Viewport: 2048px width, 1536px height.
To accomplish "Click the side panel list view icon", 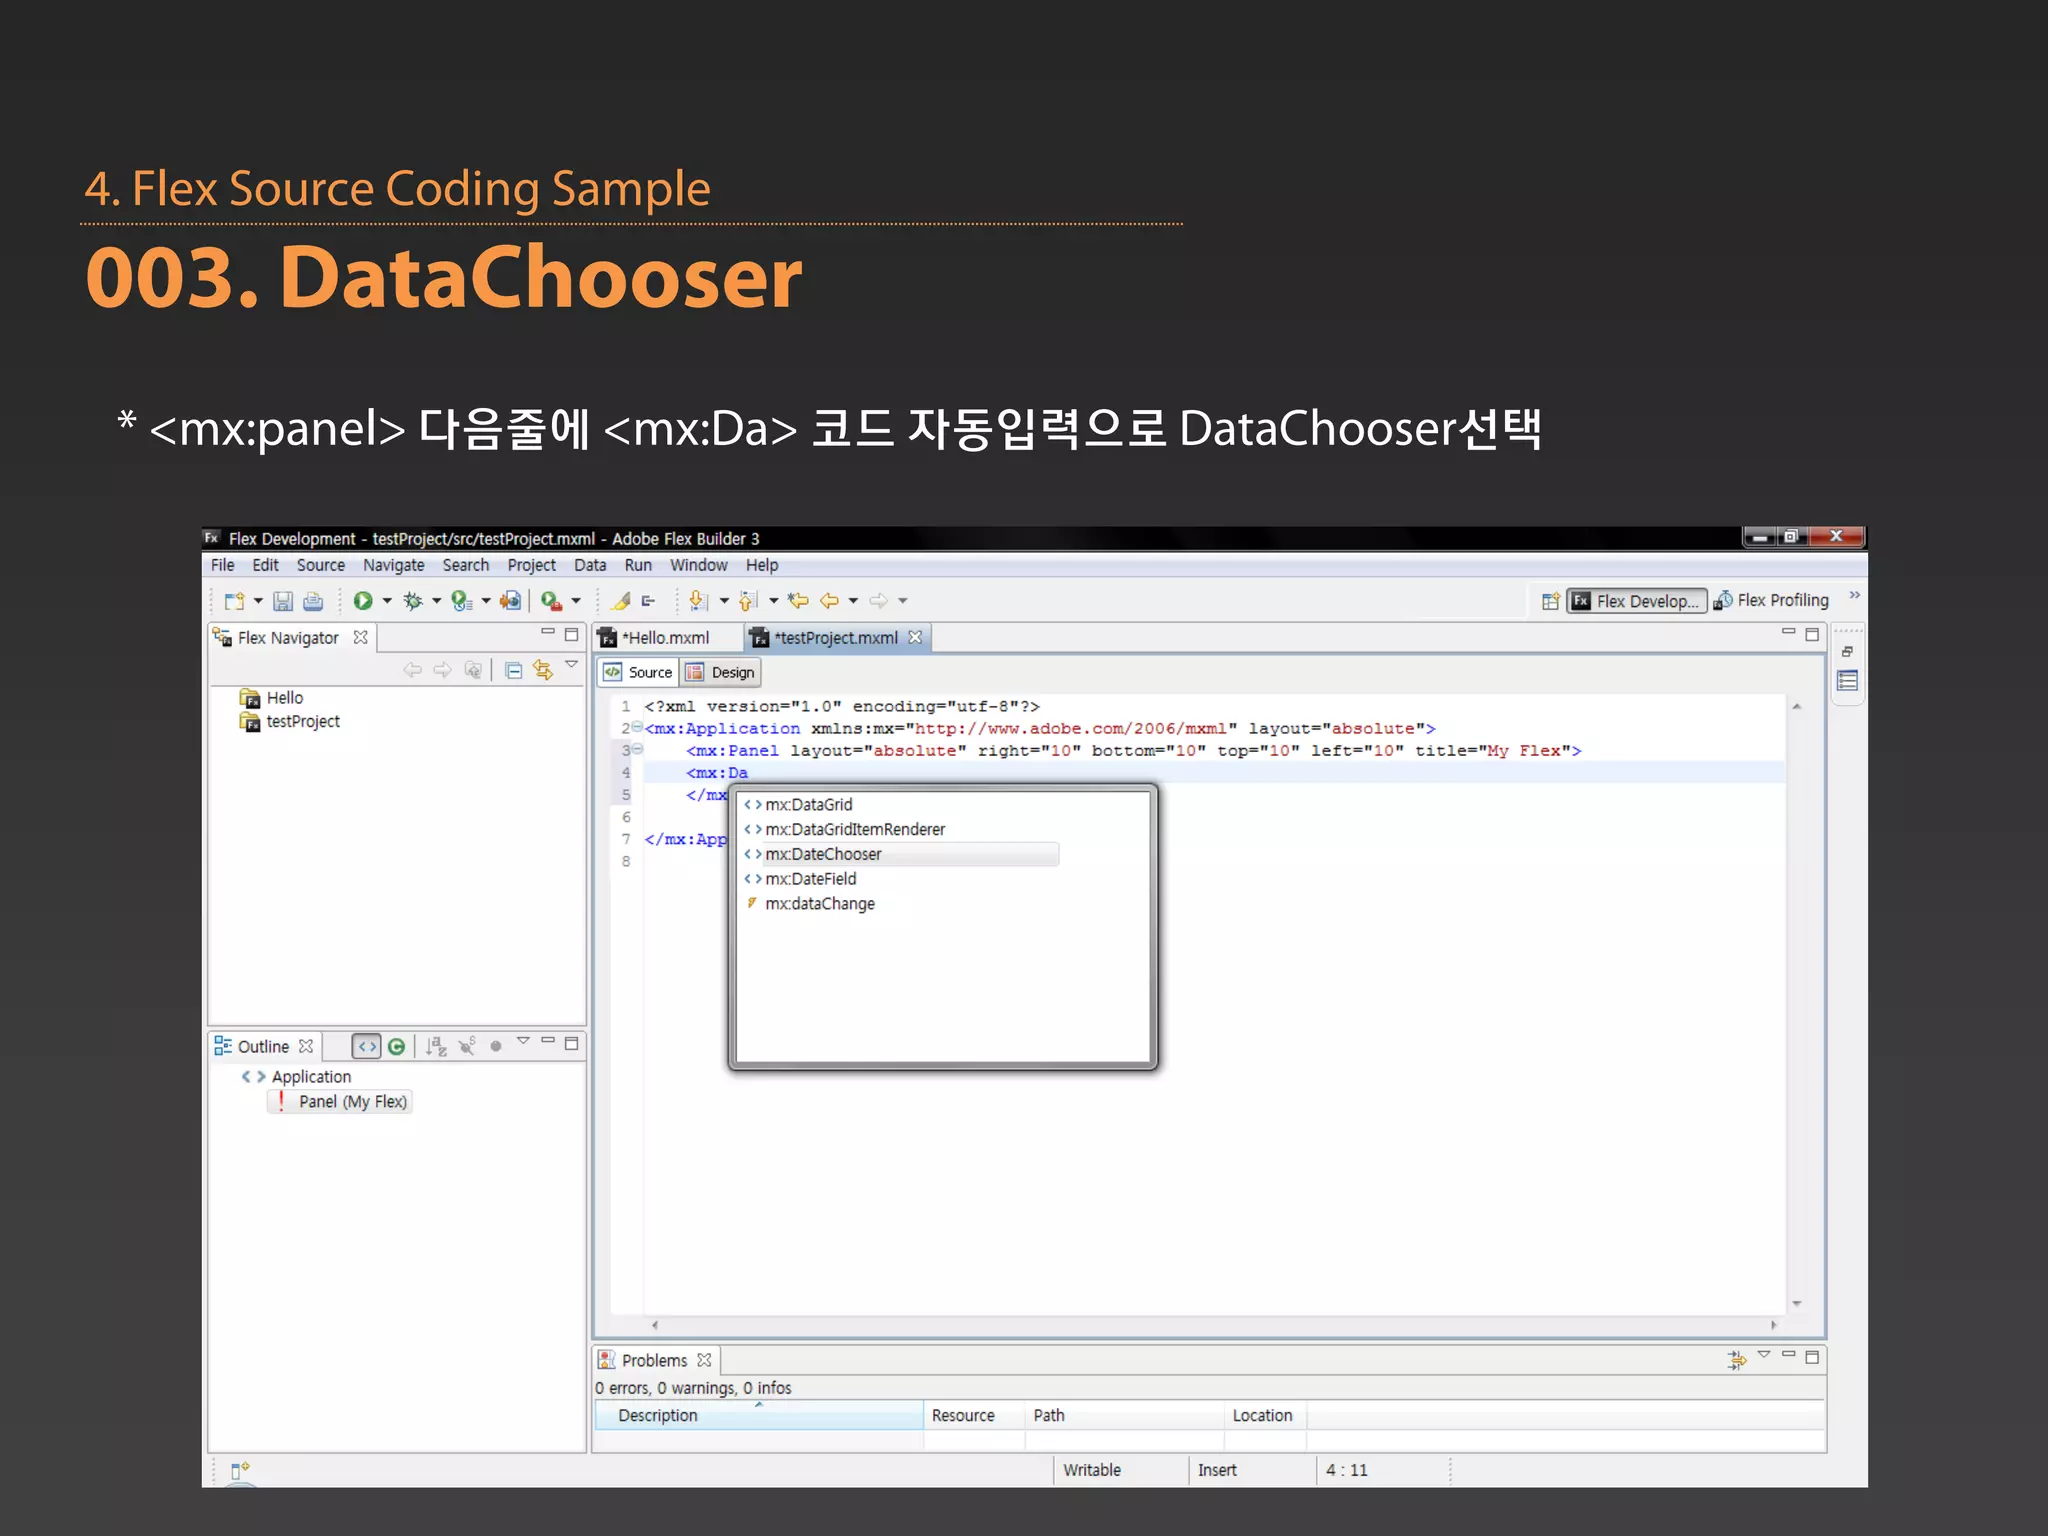I will [1847, 681].
